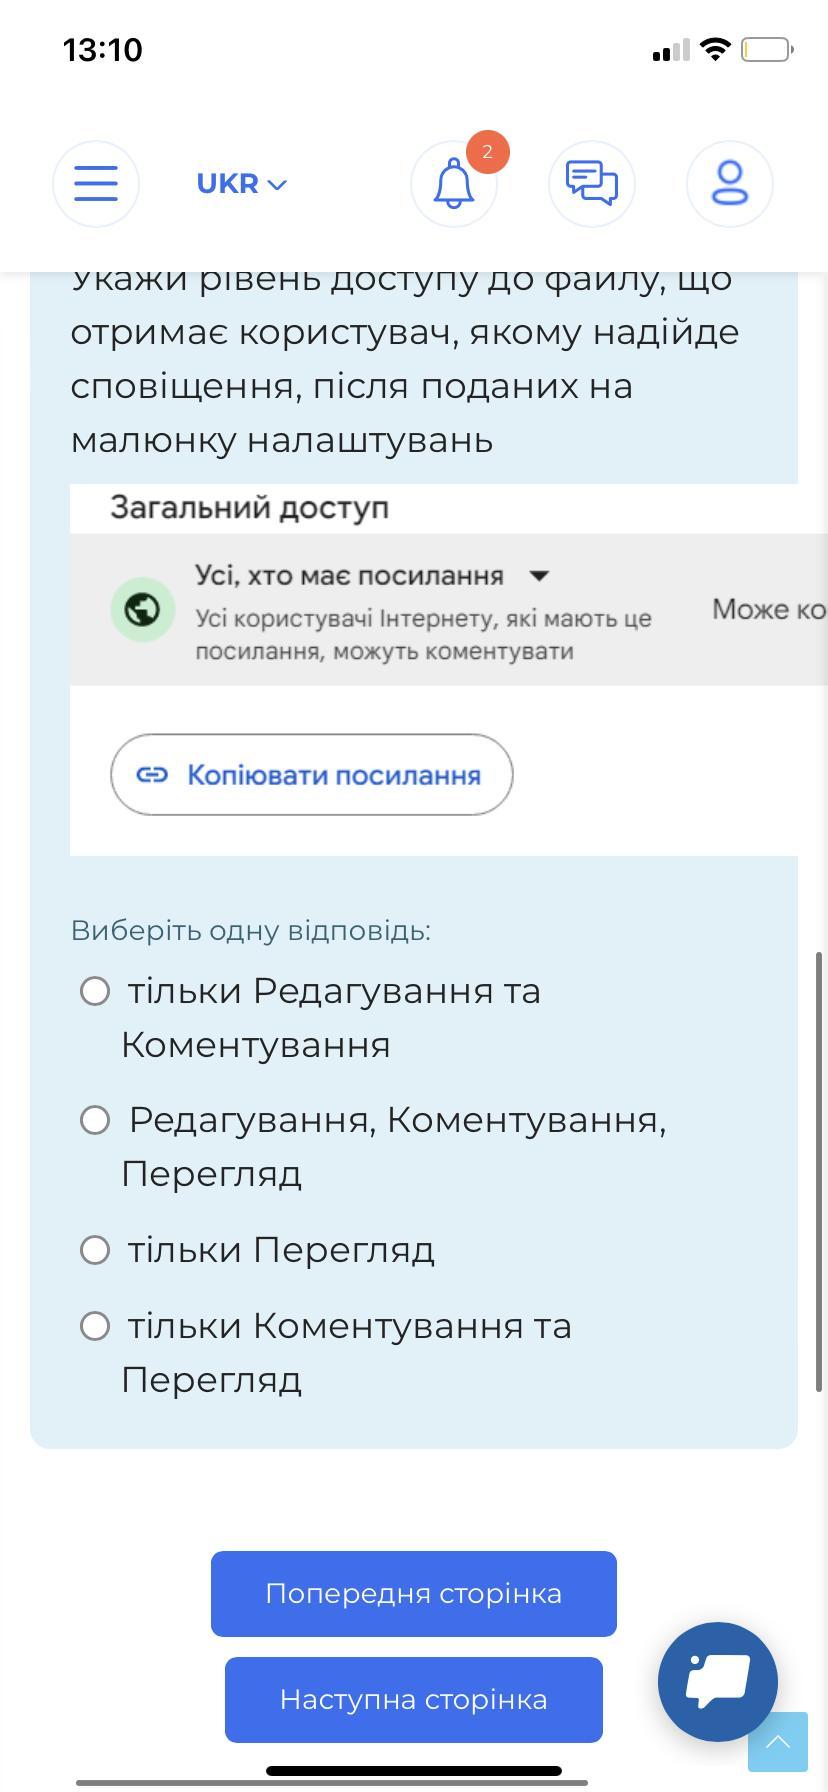Select "Редагування, Коментування, Перегляд" option
Screen dimensions: 828x1792
95,1119
